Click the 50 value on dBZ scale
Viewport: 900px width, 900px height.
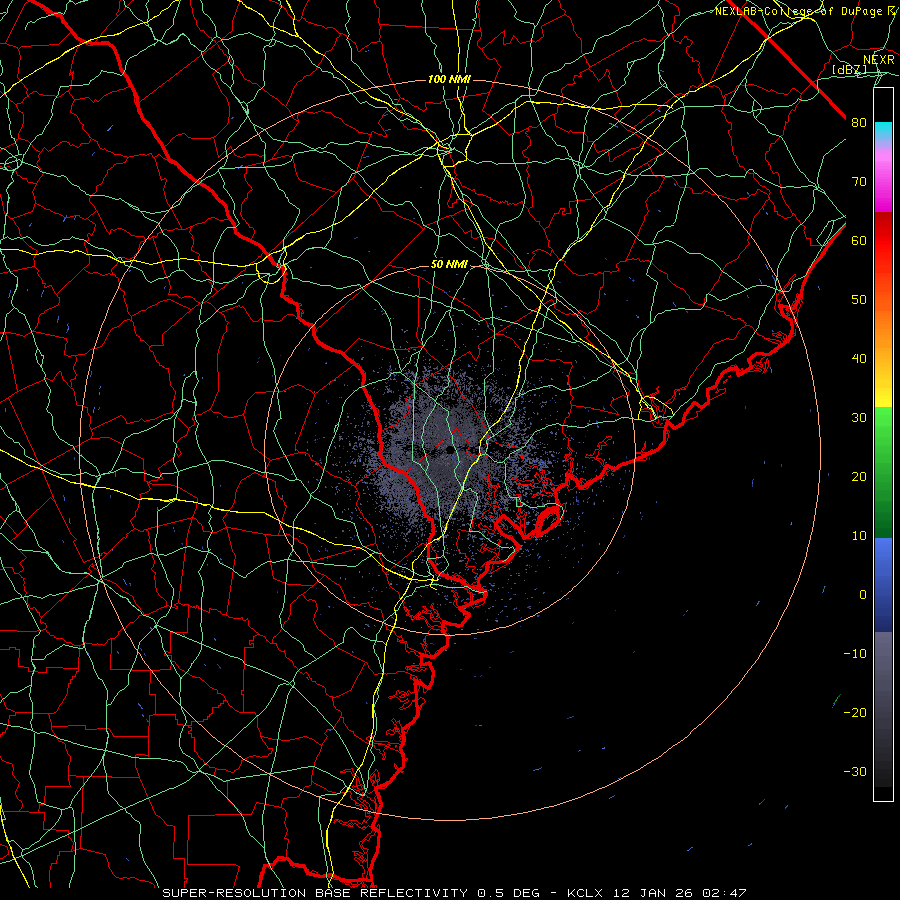point(859,300)
